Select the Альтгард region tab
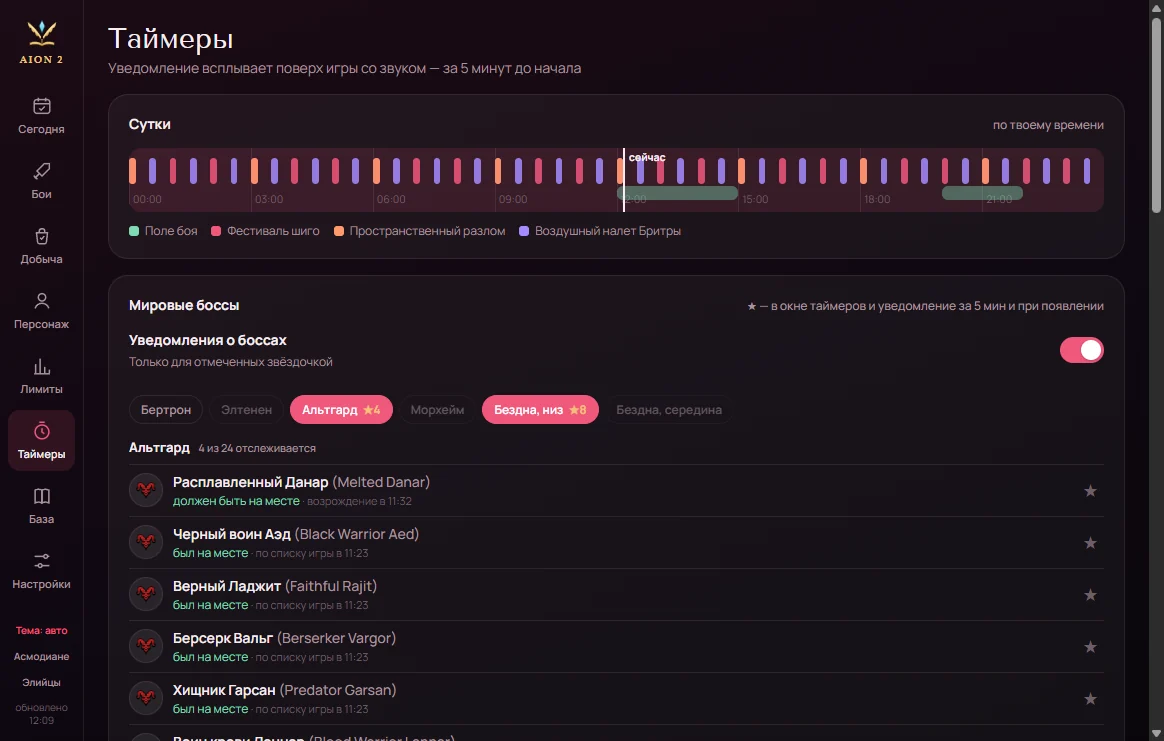The height and width of the screenshot is (741, 1164). [341, 410]
